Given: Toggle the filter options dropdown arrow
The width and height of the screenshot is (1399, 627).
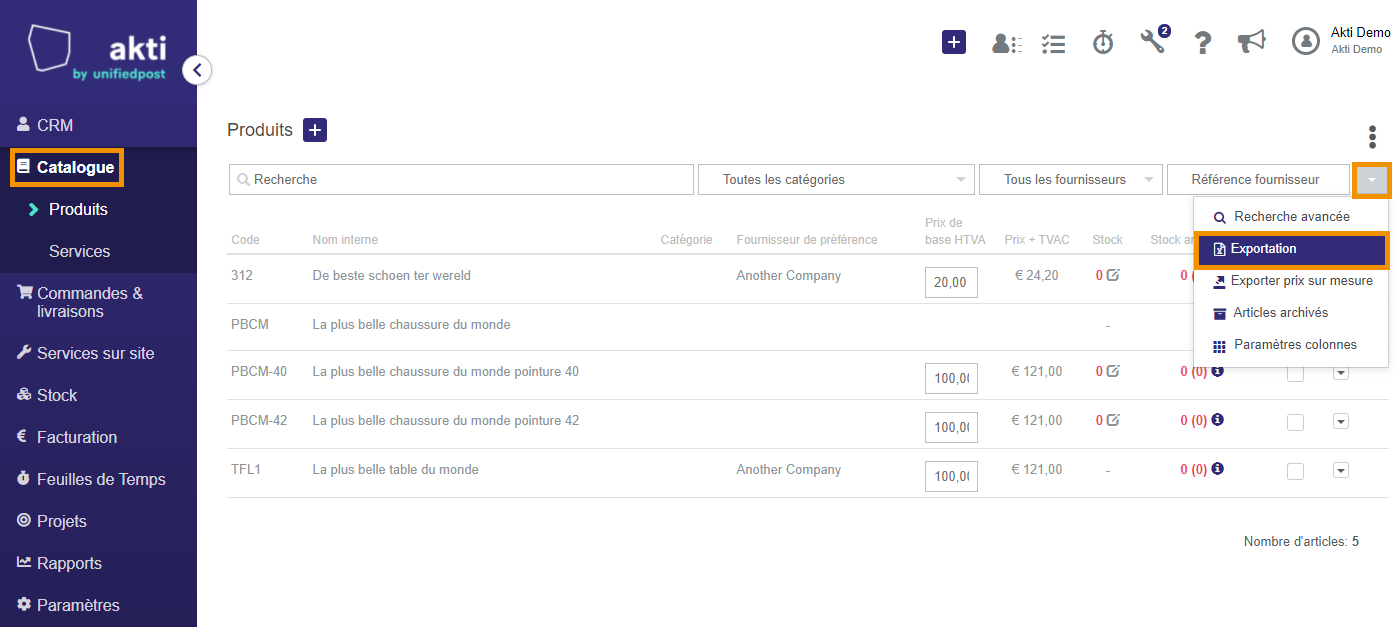Looking at the screenshot, I should pos(1371,180).
